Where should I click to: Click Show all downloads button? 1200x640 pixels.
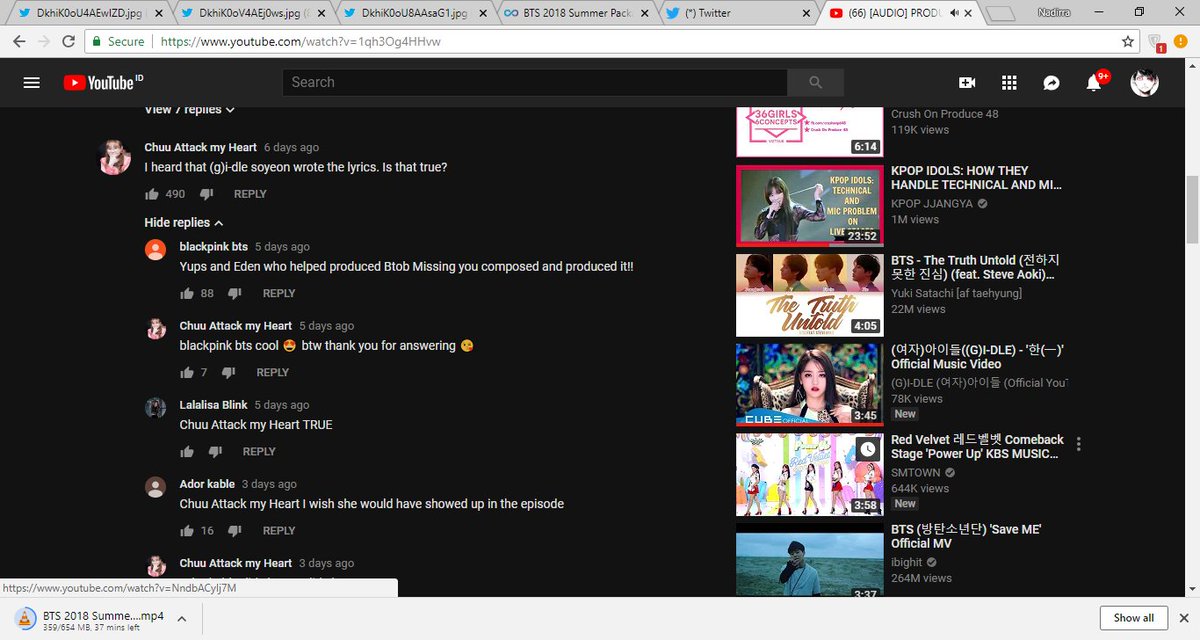(x=1133, y=618)
